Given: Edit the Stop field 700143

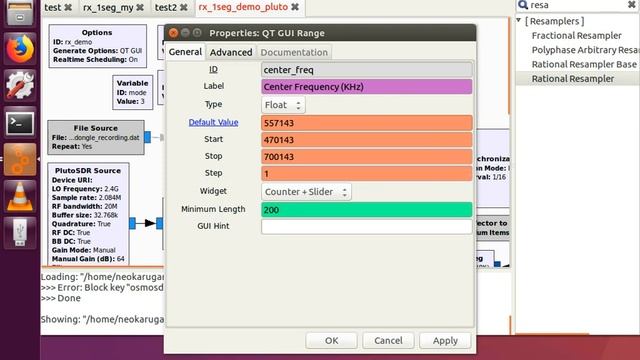Looking at the screenshot, I should [367, 157].
